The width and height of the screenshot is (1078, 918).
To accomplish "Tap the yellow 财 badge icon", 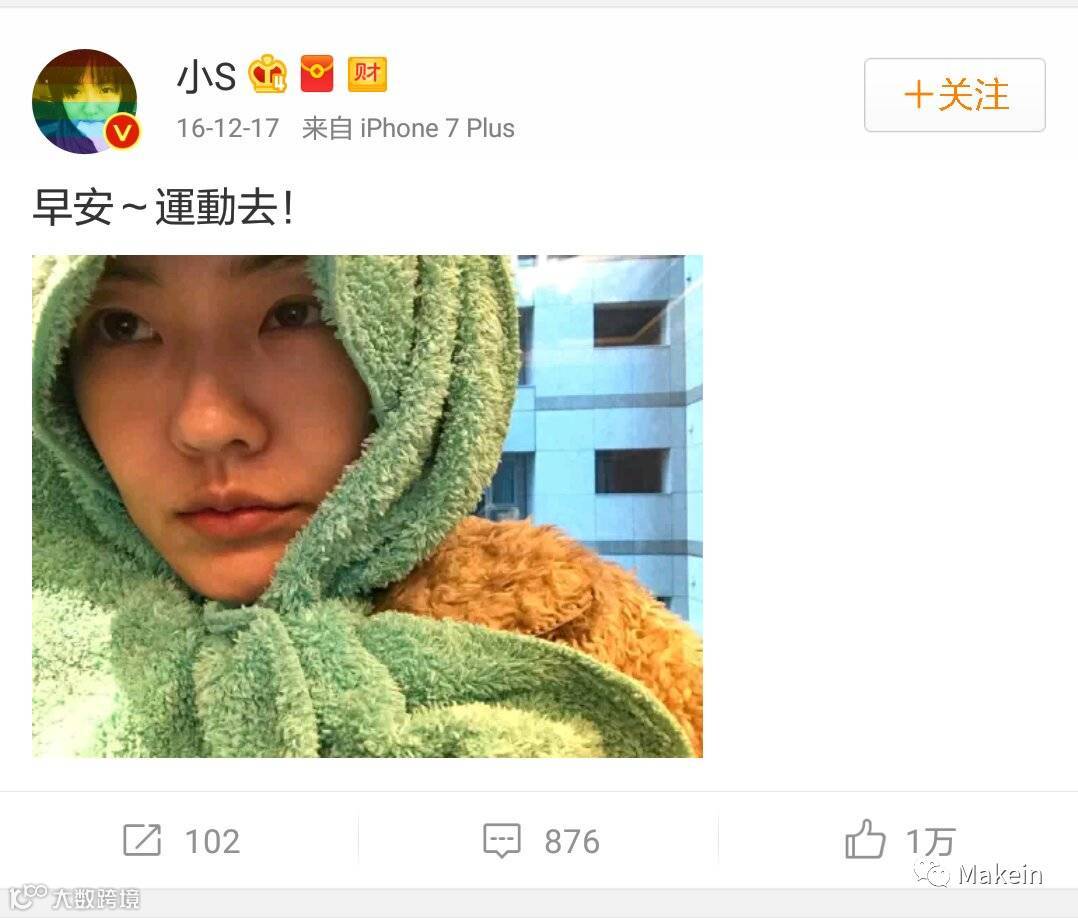I will pyautogui.click(x=367, y=74).
